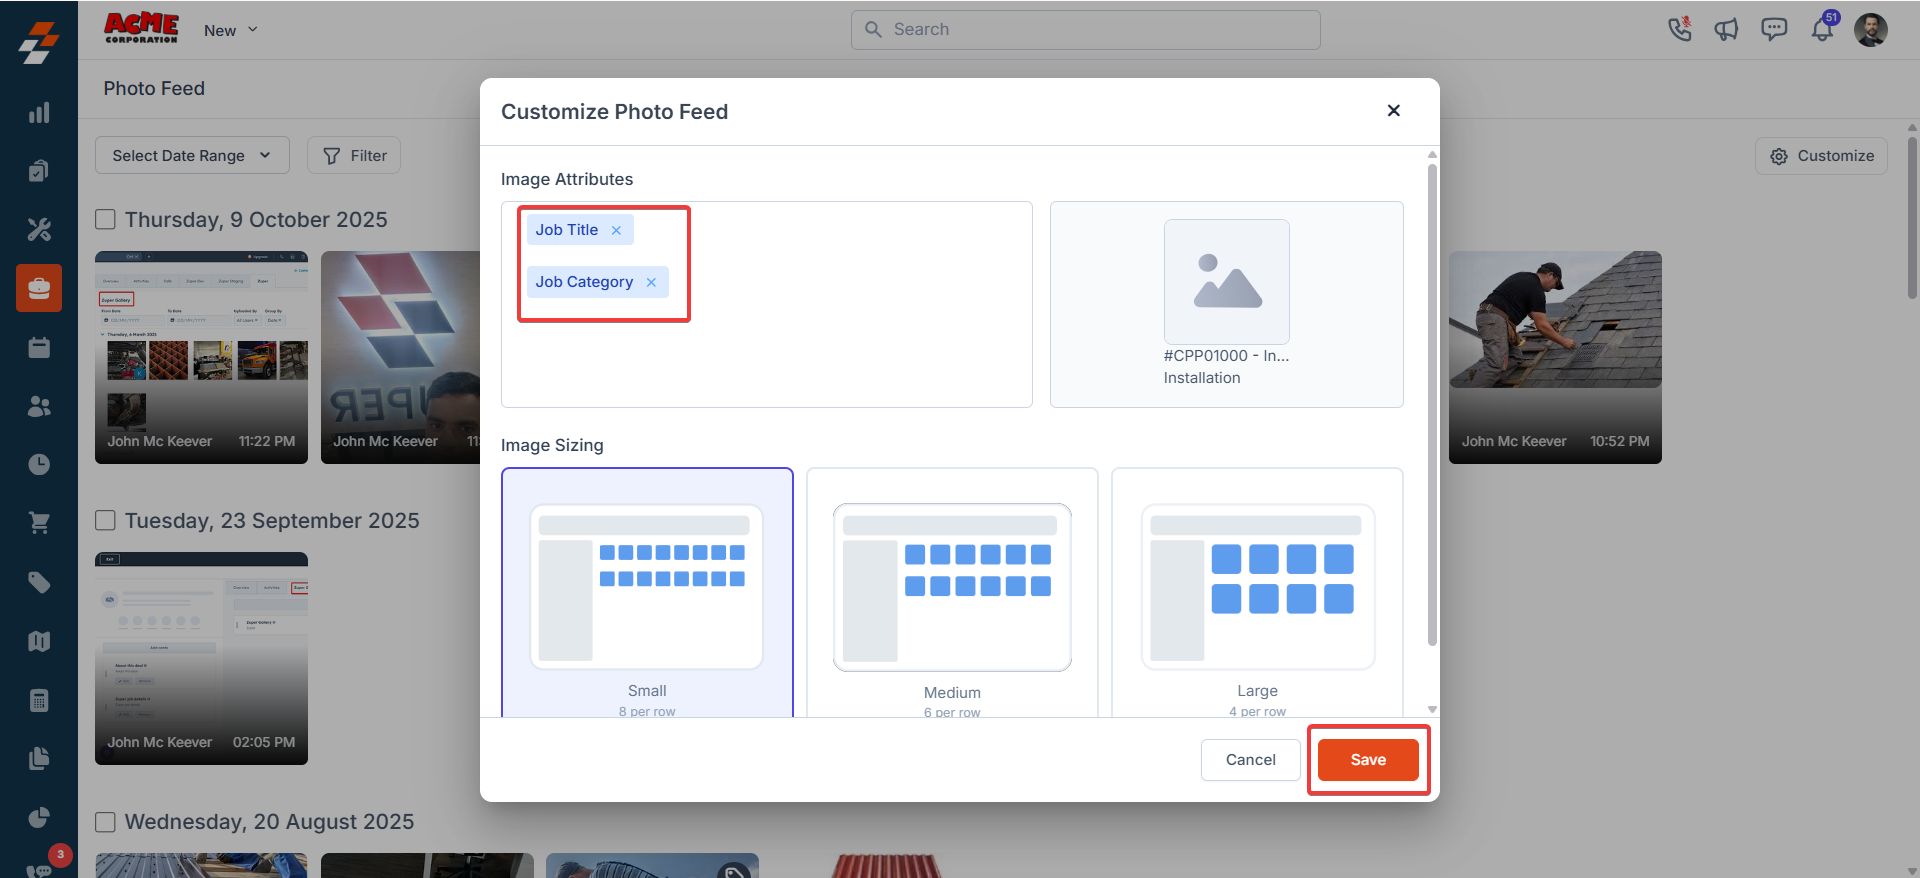Screen dimensions: 1920x878
Task: Click the dialog scrollbar down arrow
Action: coord(1432,709)
